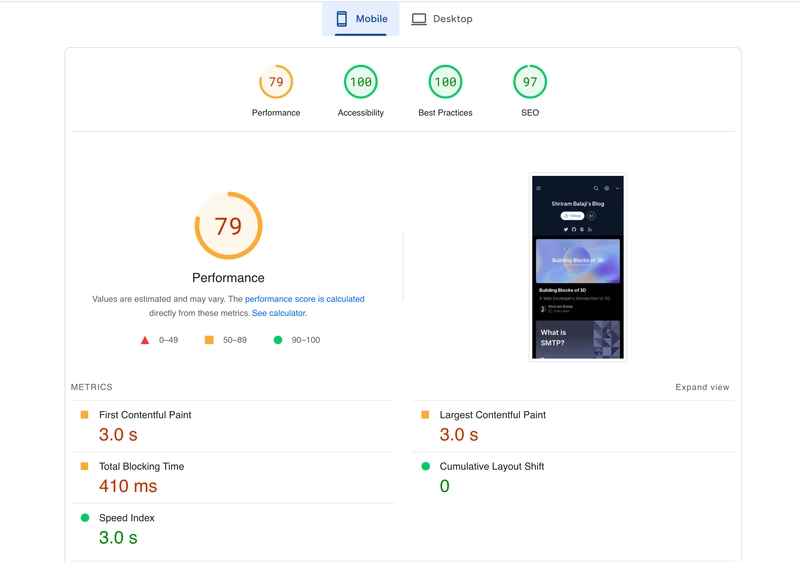The width and height of the screenshot is (800, 562).
Task: Click the Cumulative Layout Shift metric label
Action: coord(492,467)
